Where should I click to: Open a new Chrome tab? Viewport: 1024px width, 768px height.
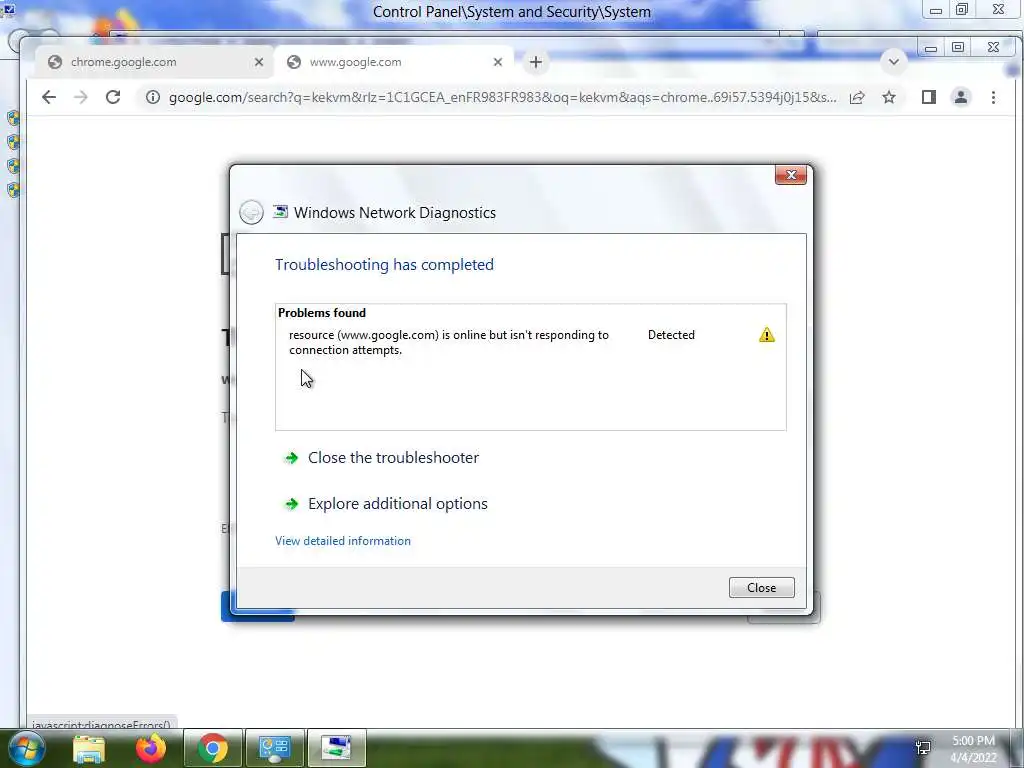536,62
